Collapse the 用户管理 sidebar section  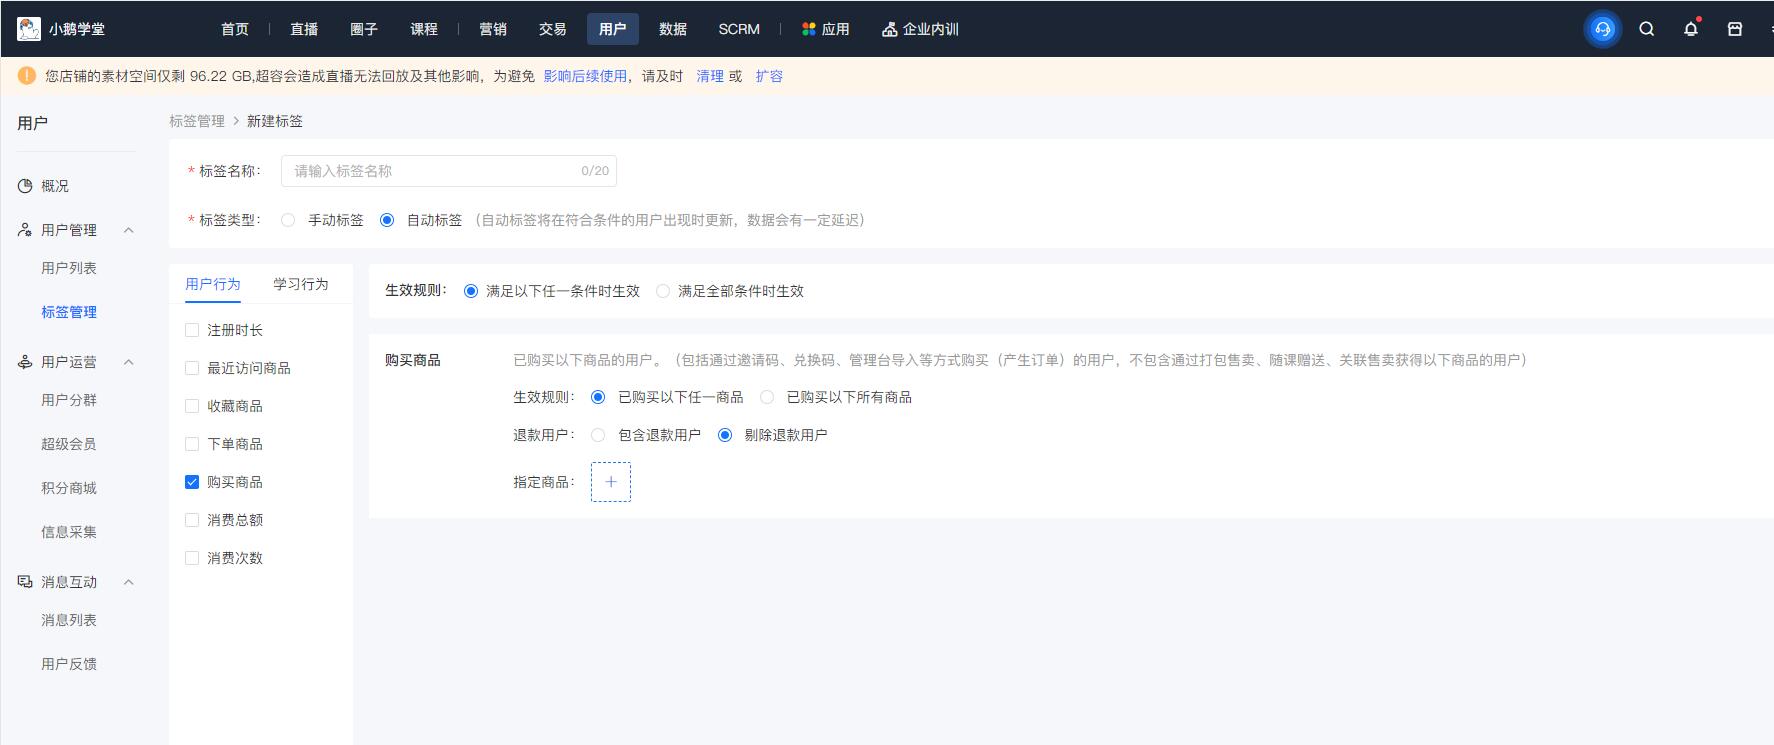point(128,230)
